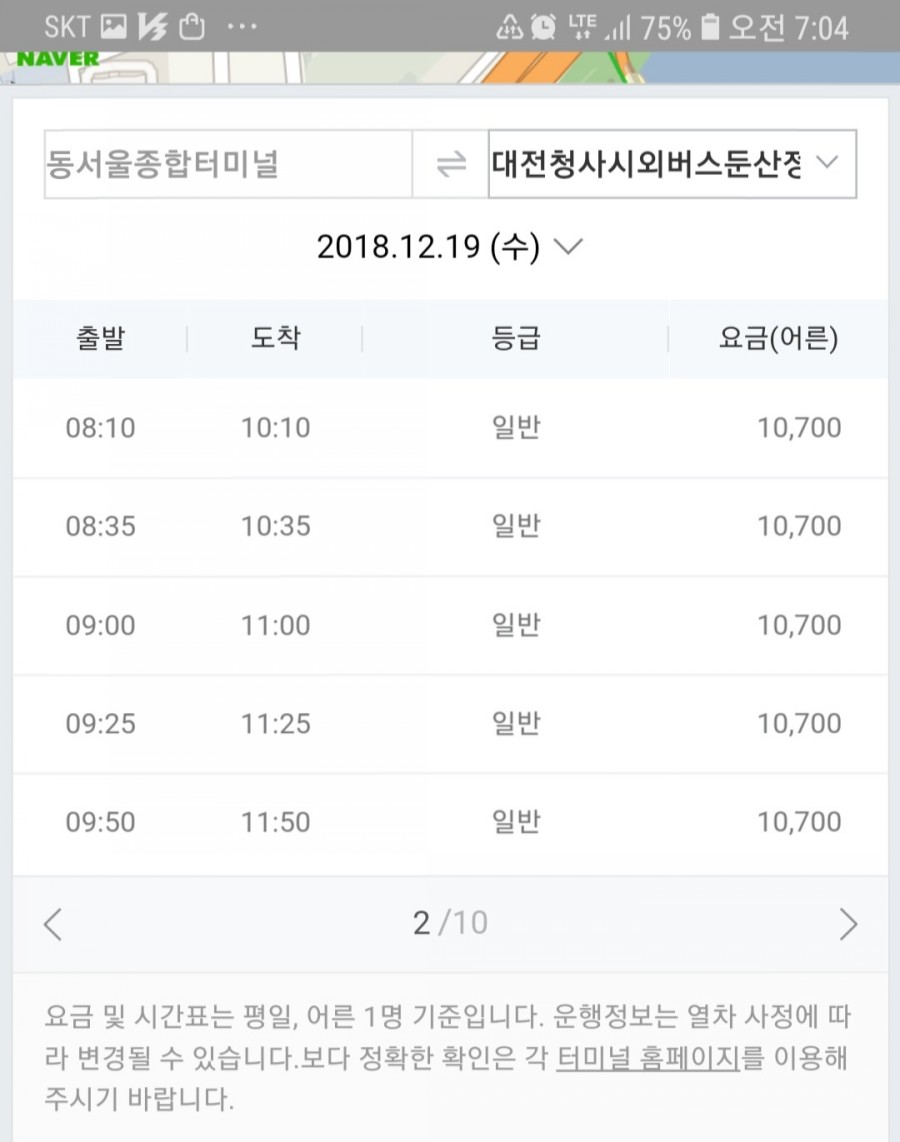This screenshot has width=900, height=1142.
Task: Tap the shopping bag notification icon
Action: (192, 27)
